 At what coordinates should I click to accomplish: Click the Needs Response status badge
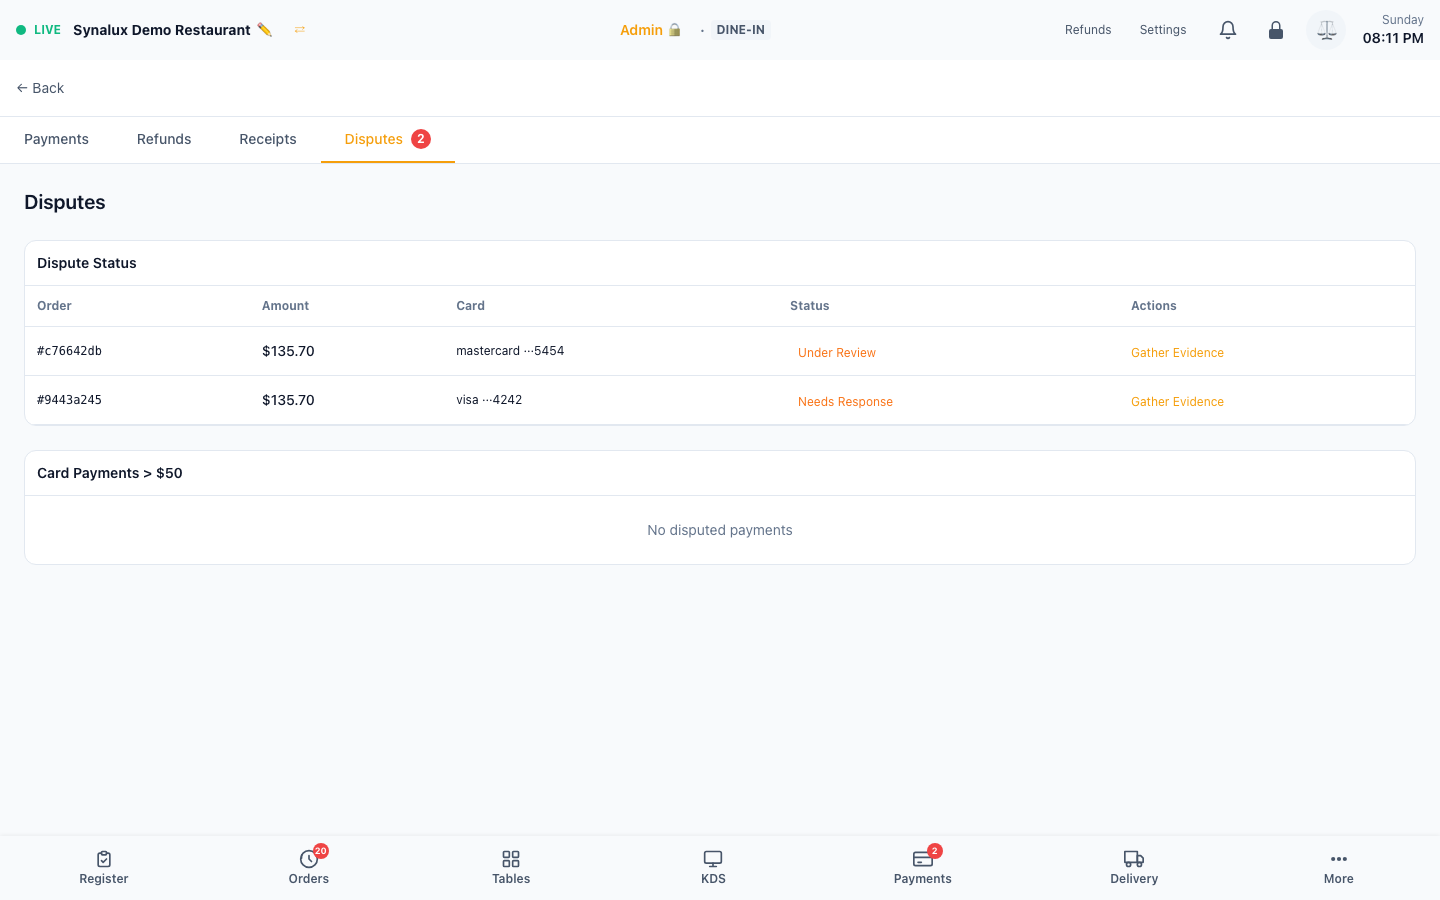[845, 402]
